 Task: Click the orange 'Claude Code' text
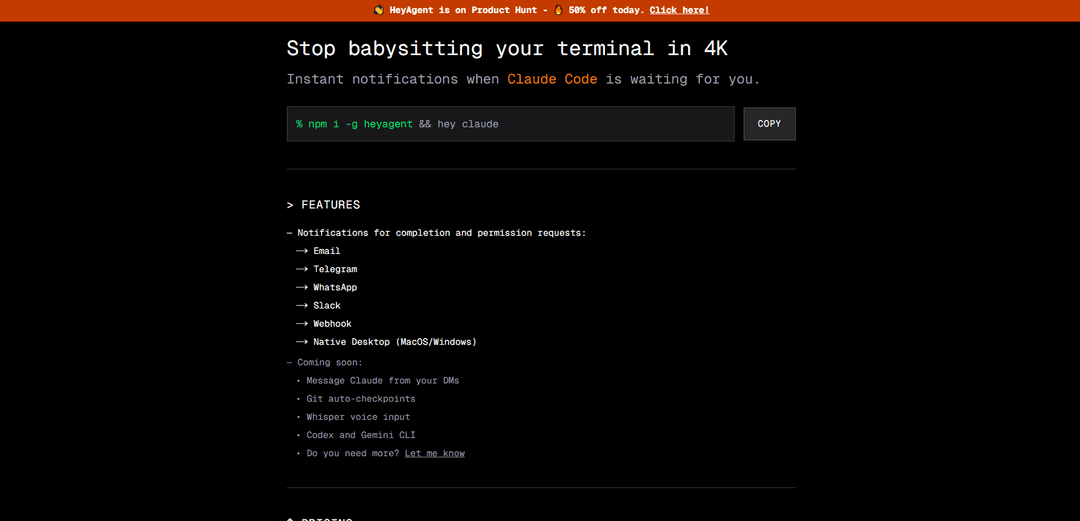[552, 79]
